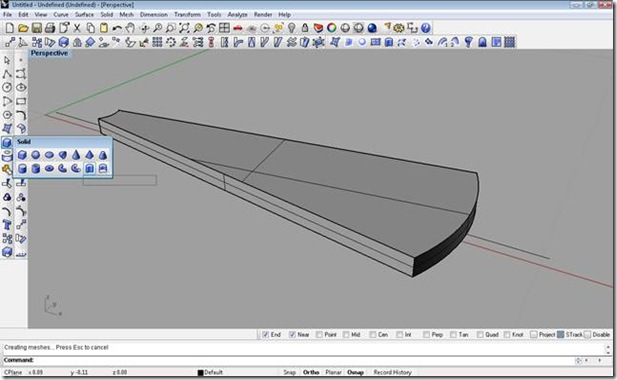This screenshot has width=617, height=380.
Task: Click into the Command input line
Action: tap(303, 360)
